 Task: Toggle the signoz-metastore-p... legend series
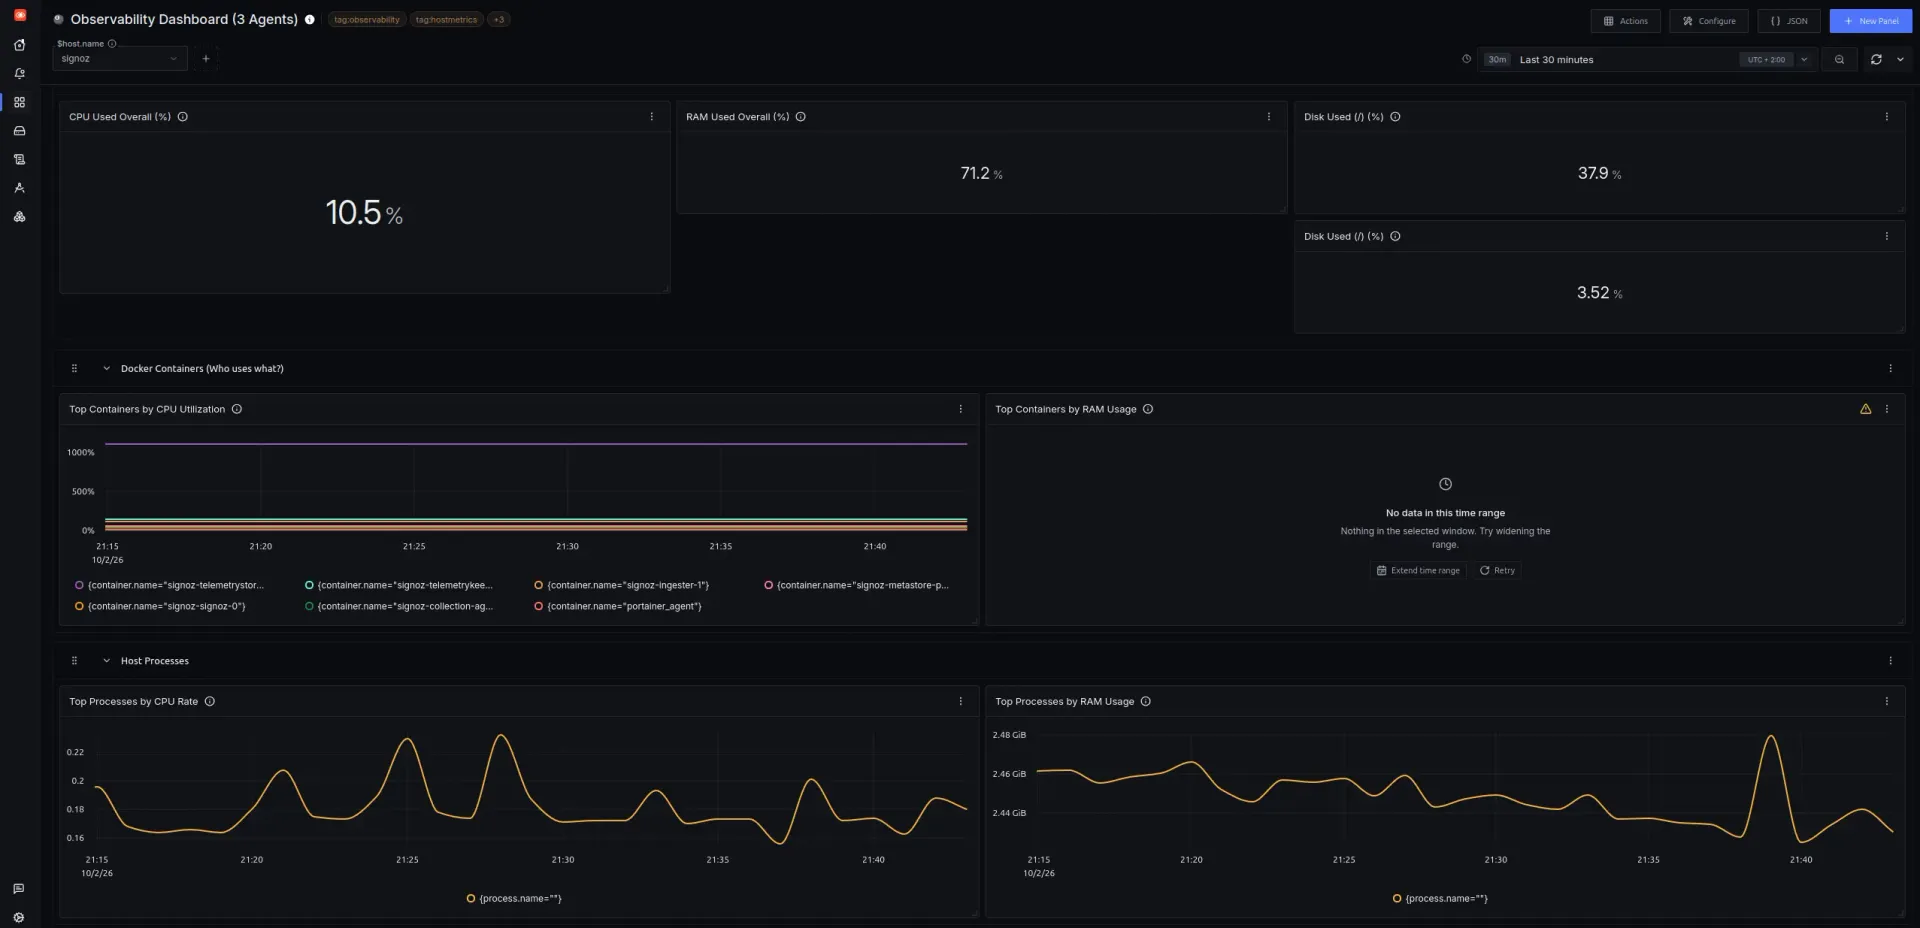coord(857,585)
